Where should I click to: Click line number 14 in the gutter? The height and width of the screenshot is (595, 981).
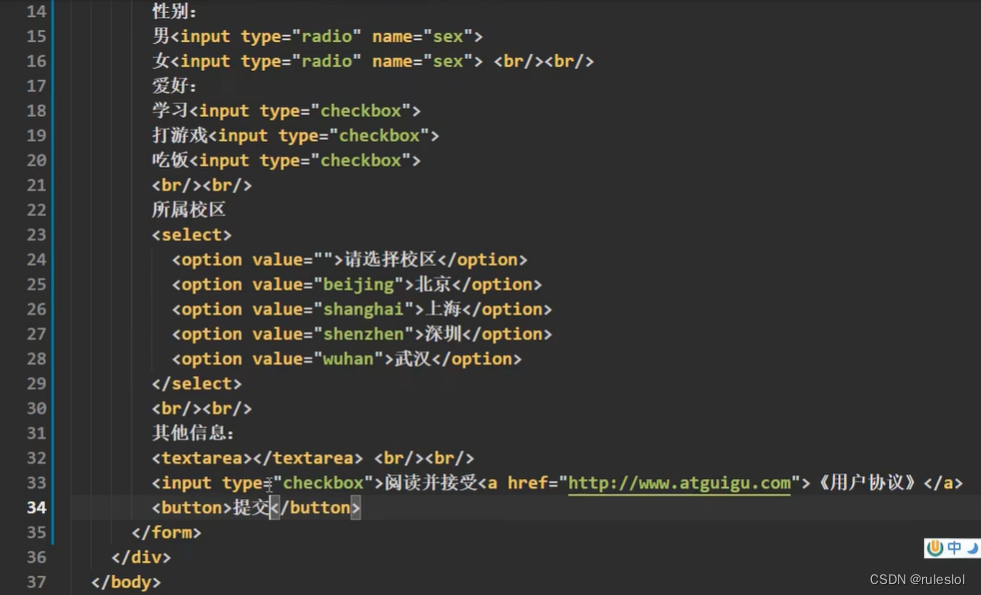(x=36, y=12)
